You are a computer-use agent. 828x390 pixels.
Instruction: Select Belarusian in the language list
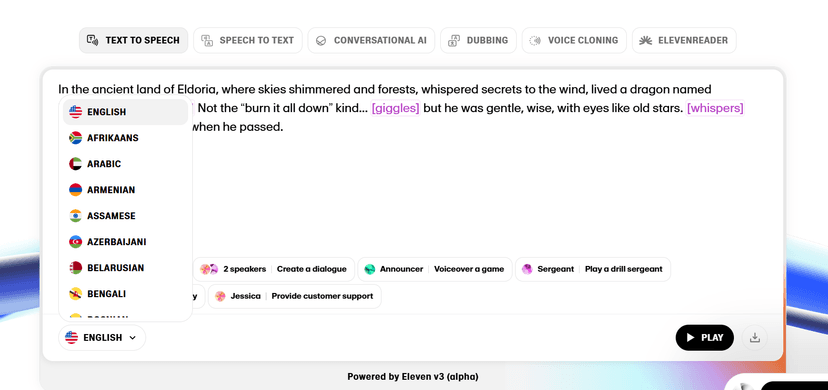tap(125, 268)
